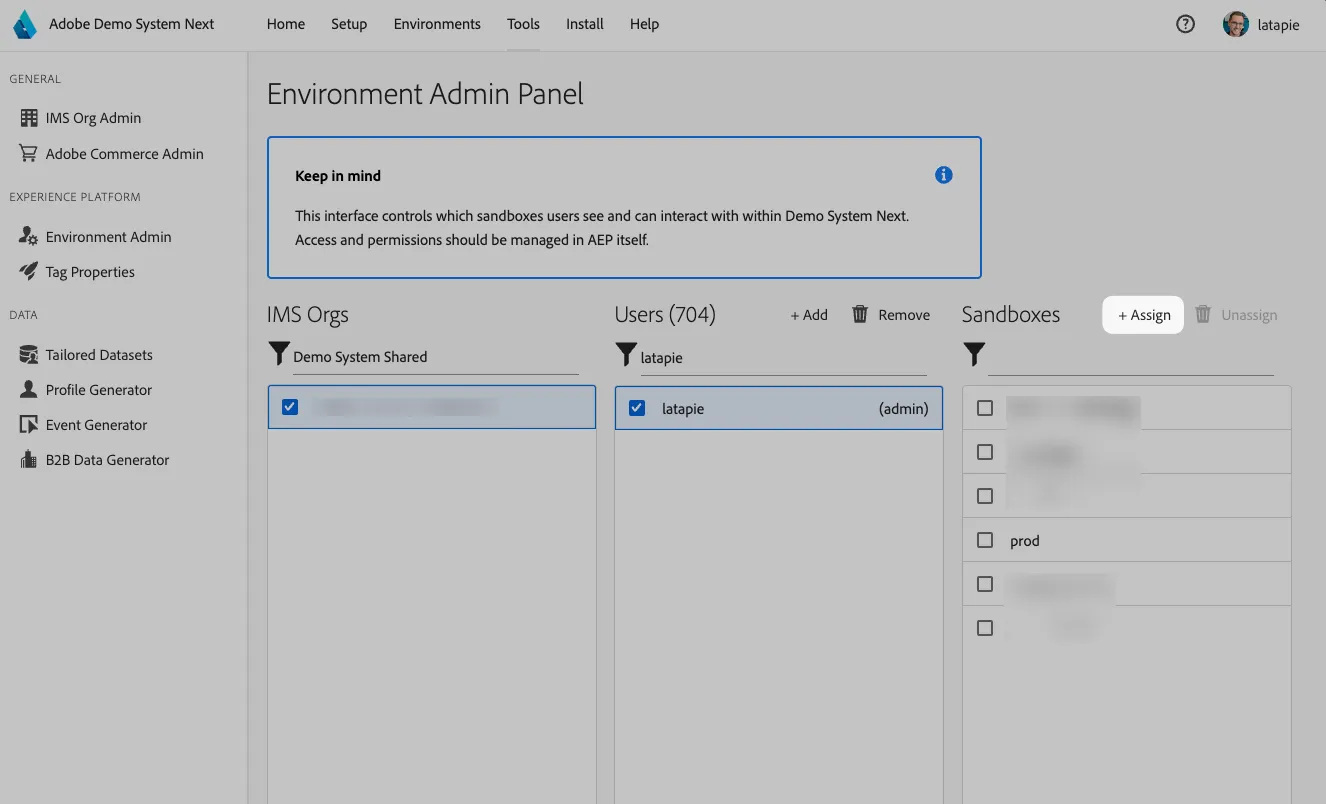Open the Tools menu
Screen dimensions: 1326x804
(x=523, y=24)
